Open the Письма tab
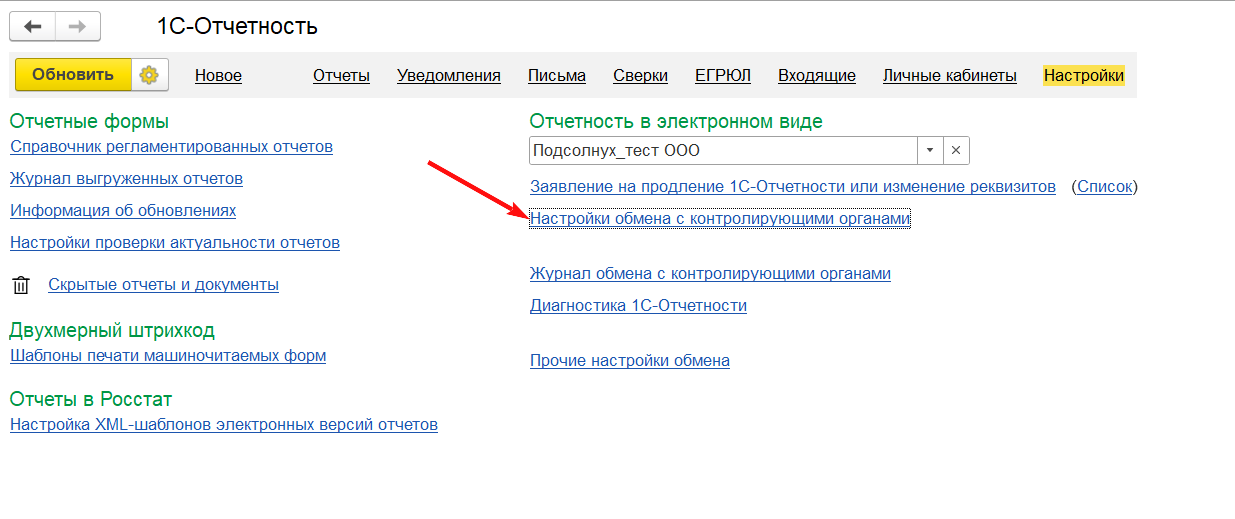Screen dimensions: 1235x519 click(x=557, y=76)
